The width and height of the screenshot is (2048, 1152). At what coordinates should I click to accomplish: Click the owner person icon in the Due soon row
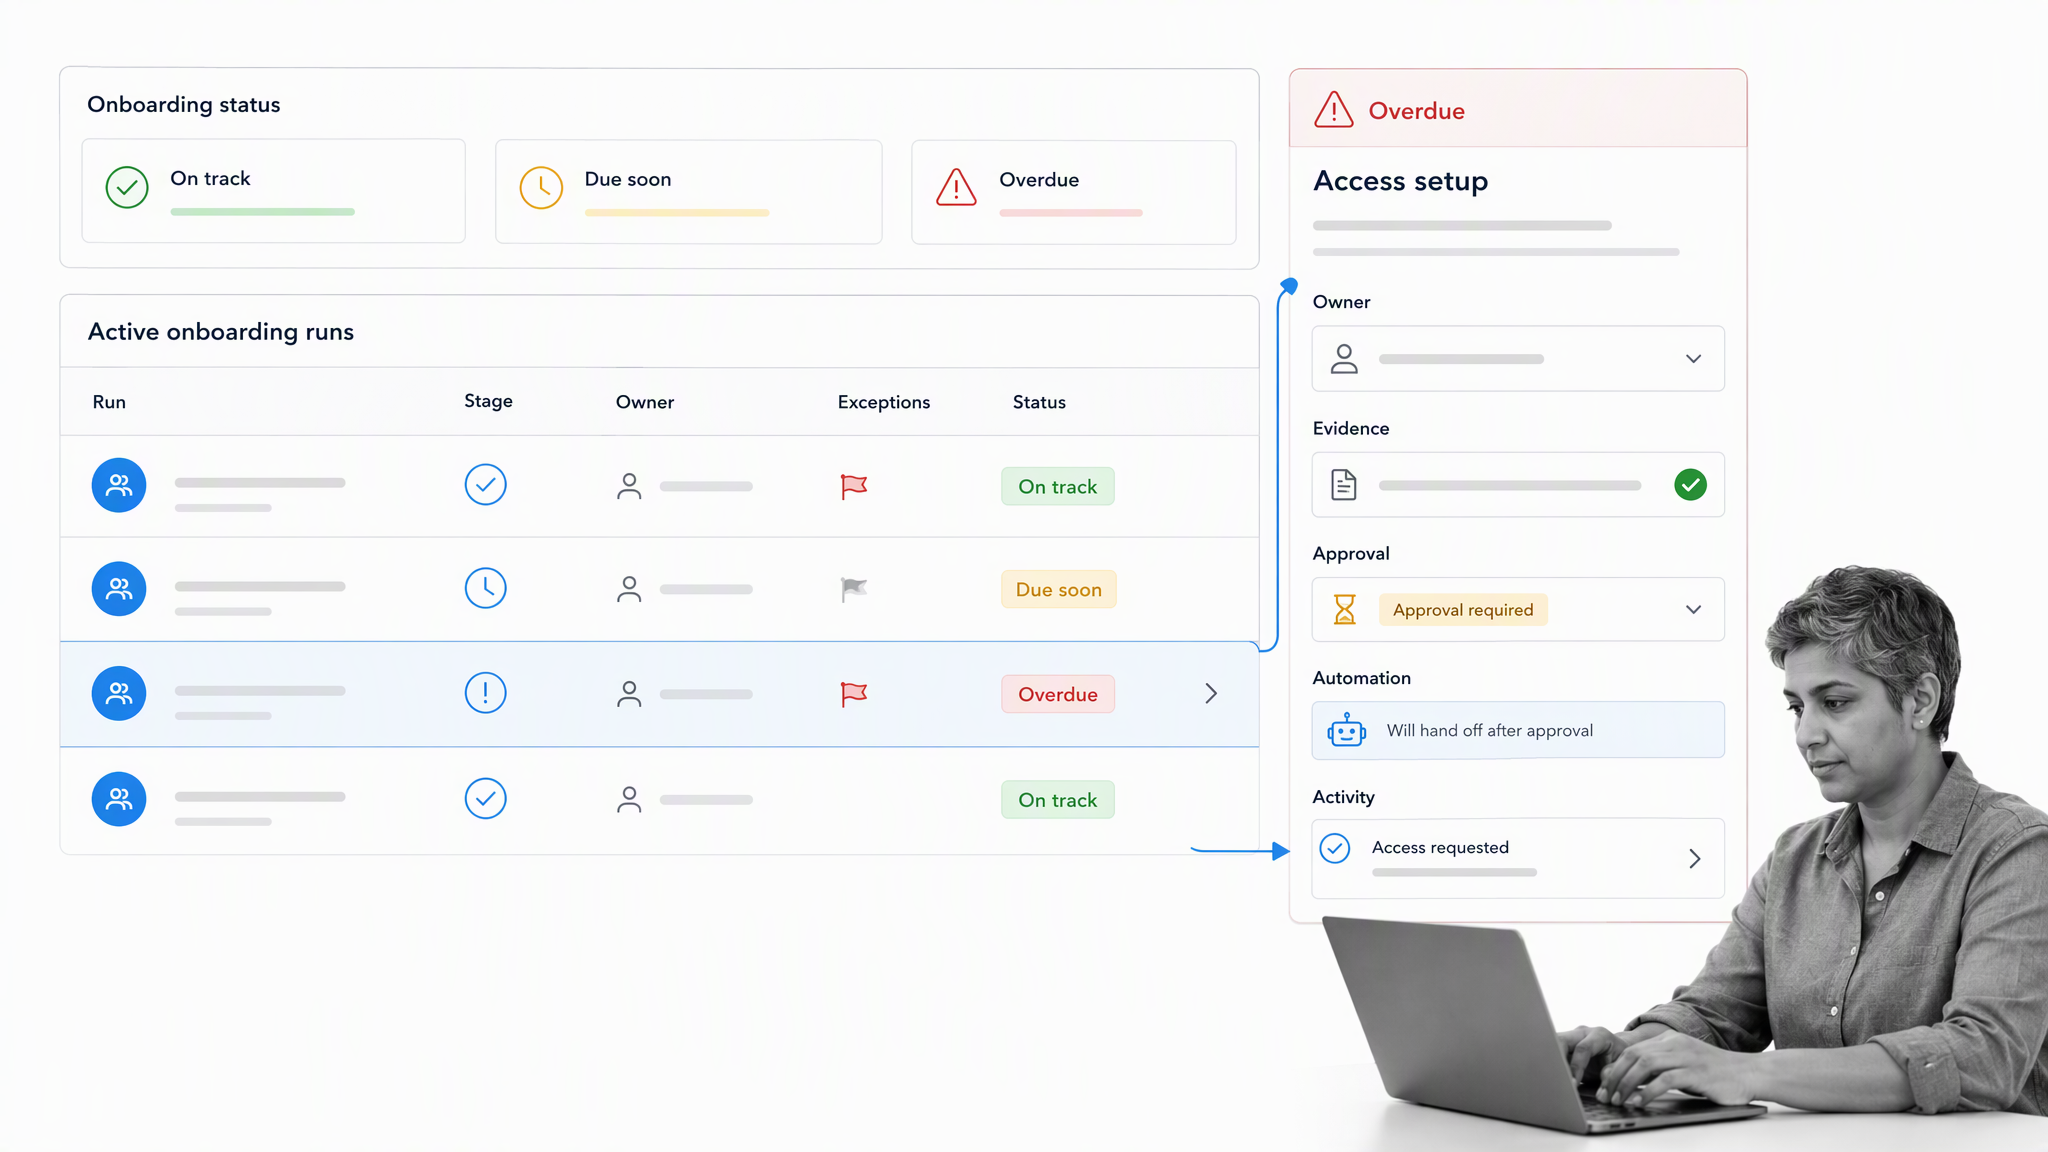point(629,589)
